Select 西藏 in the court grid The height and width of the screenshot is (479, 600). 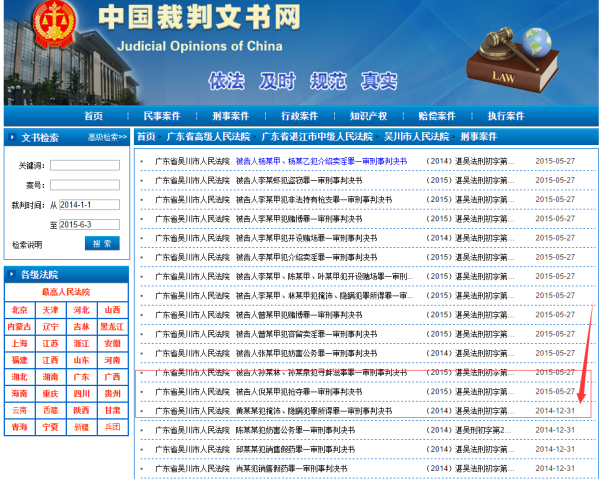[51, 411]
